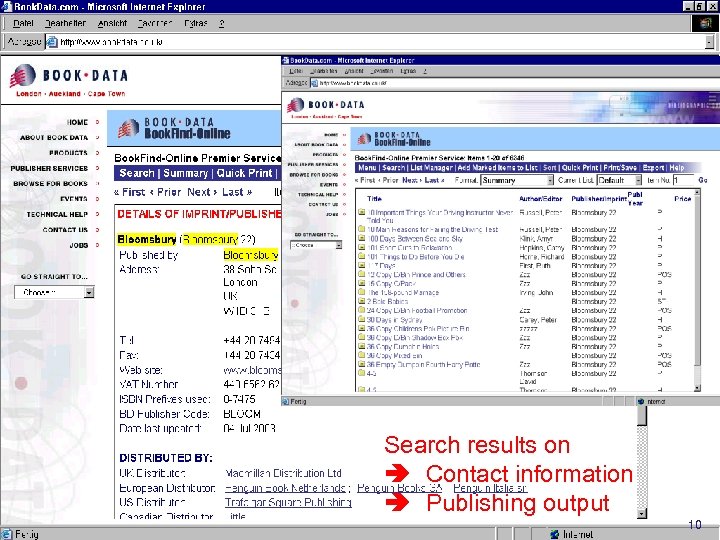720x540 pixels.
Task: Open folder icon beside '100 Days Between Sea and Sky'
Action: (x=361, y=238)
